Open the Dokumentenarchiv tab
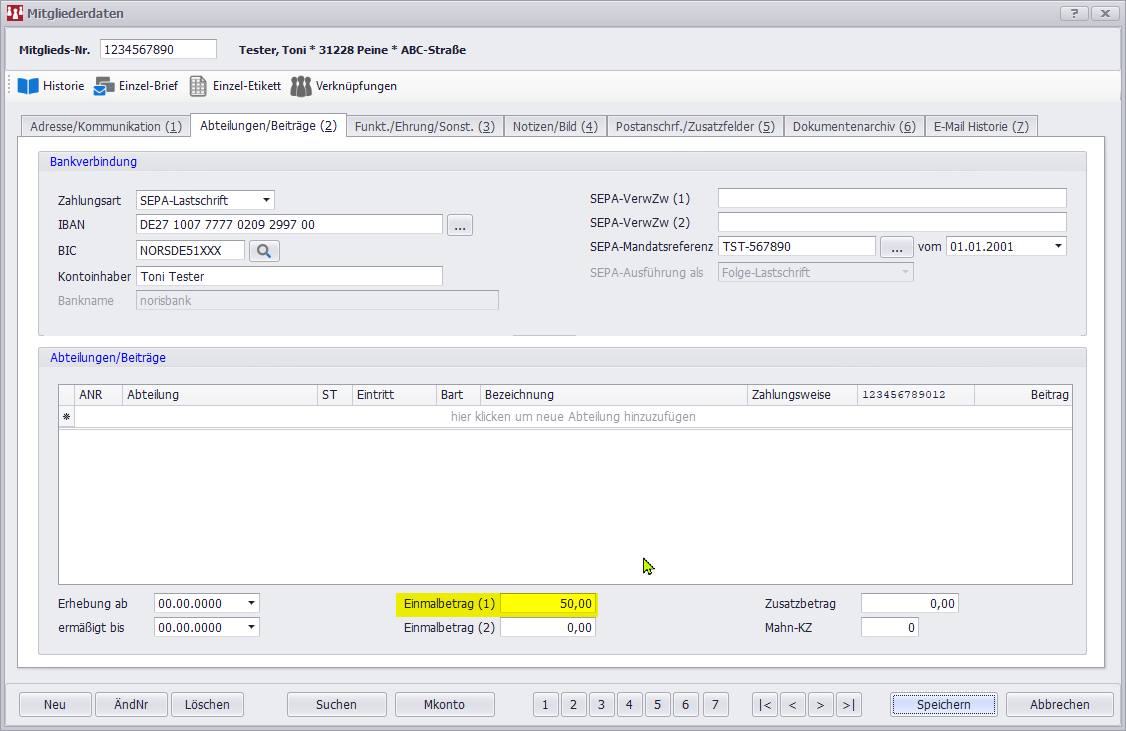This screenshot has width=1126, height=731. tap(853, 126)
